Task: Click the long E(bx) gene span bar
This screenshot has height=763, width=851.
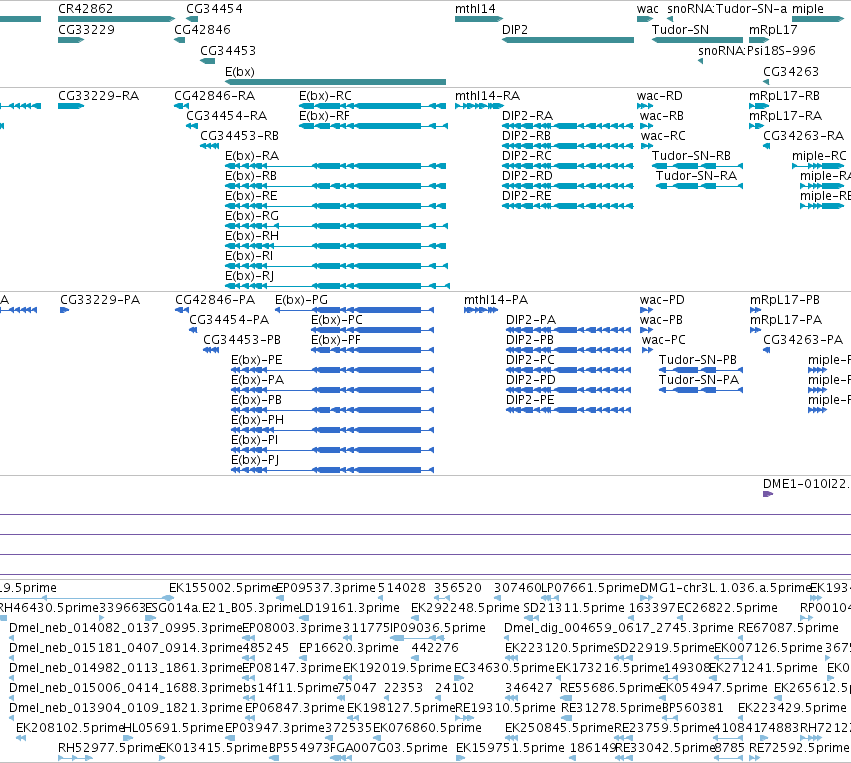Action: click(335, 82)
